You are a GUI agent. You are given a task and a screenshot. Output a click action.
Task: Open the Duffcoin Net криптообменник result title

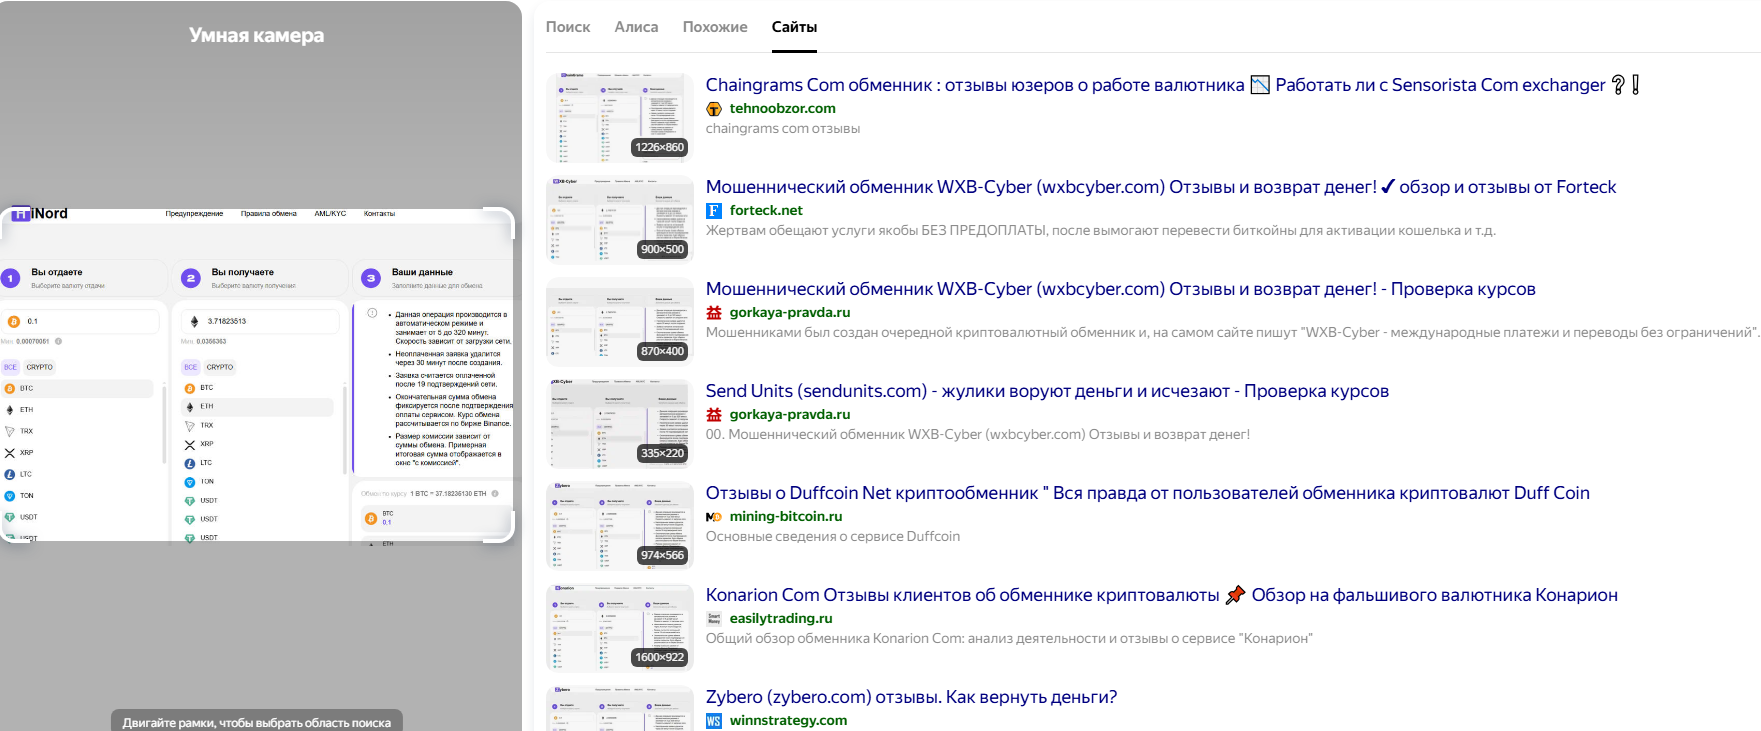pyautogui.click(x=1148, y=493)
